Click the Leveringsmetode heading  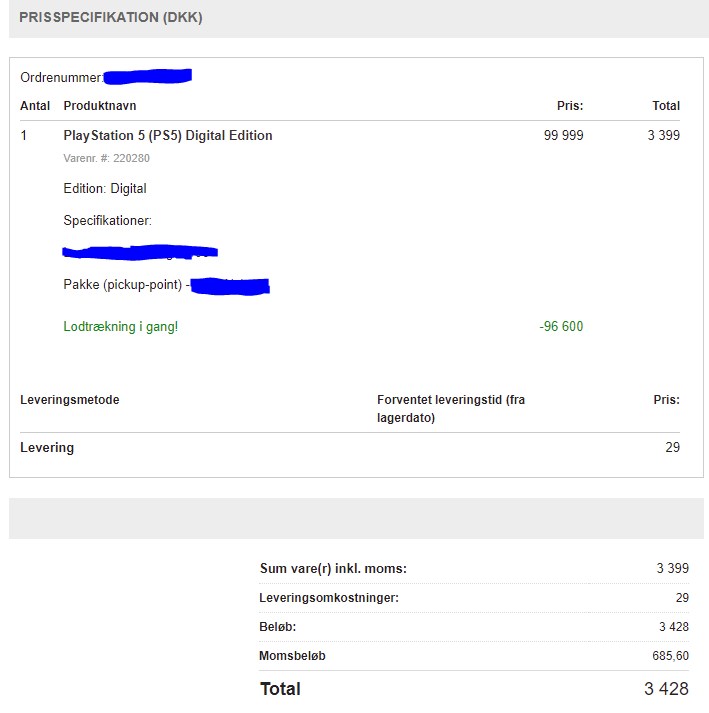pos(69,400)
